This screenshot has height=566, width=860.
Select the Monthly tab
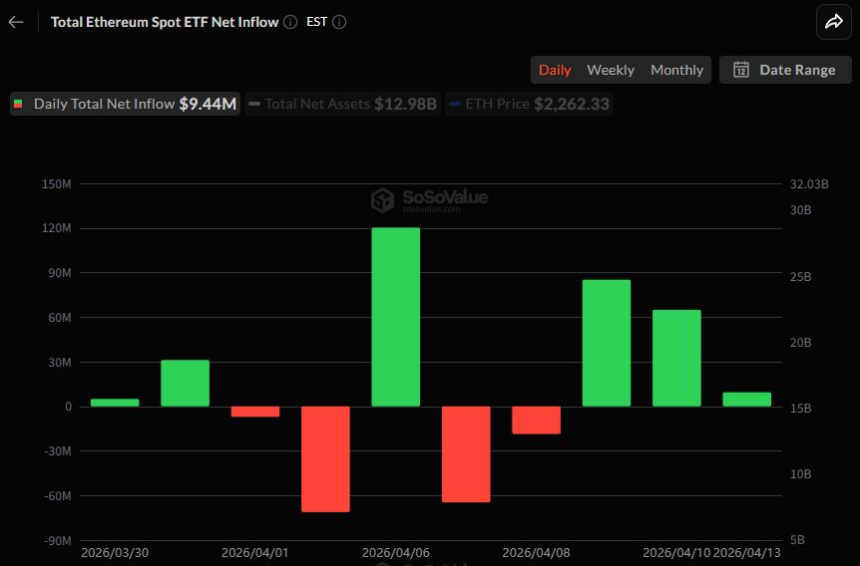point(677,70)
